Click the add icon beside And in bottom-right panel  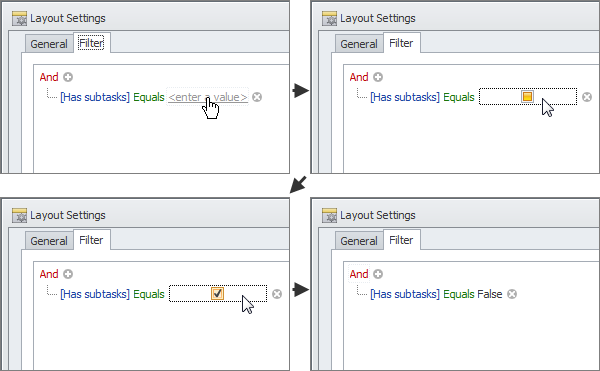[x=378, y=274]
